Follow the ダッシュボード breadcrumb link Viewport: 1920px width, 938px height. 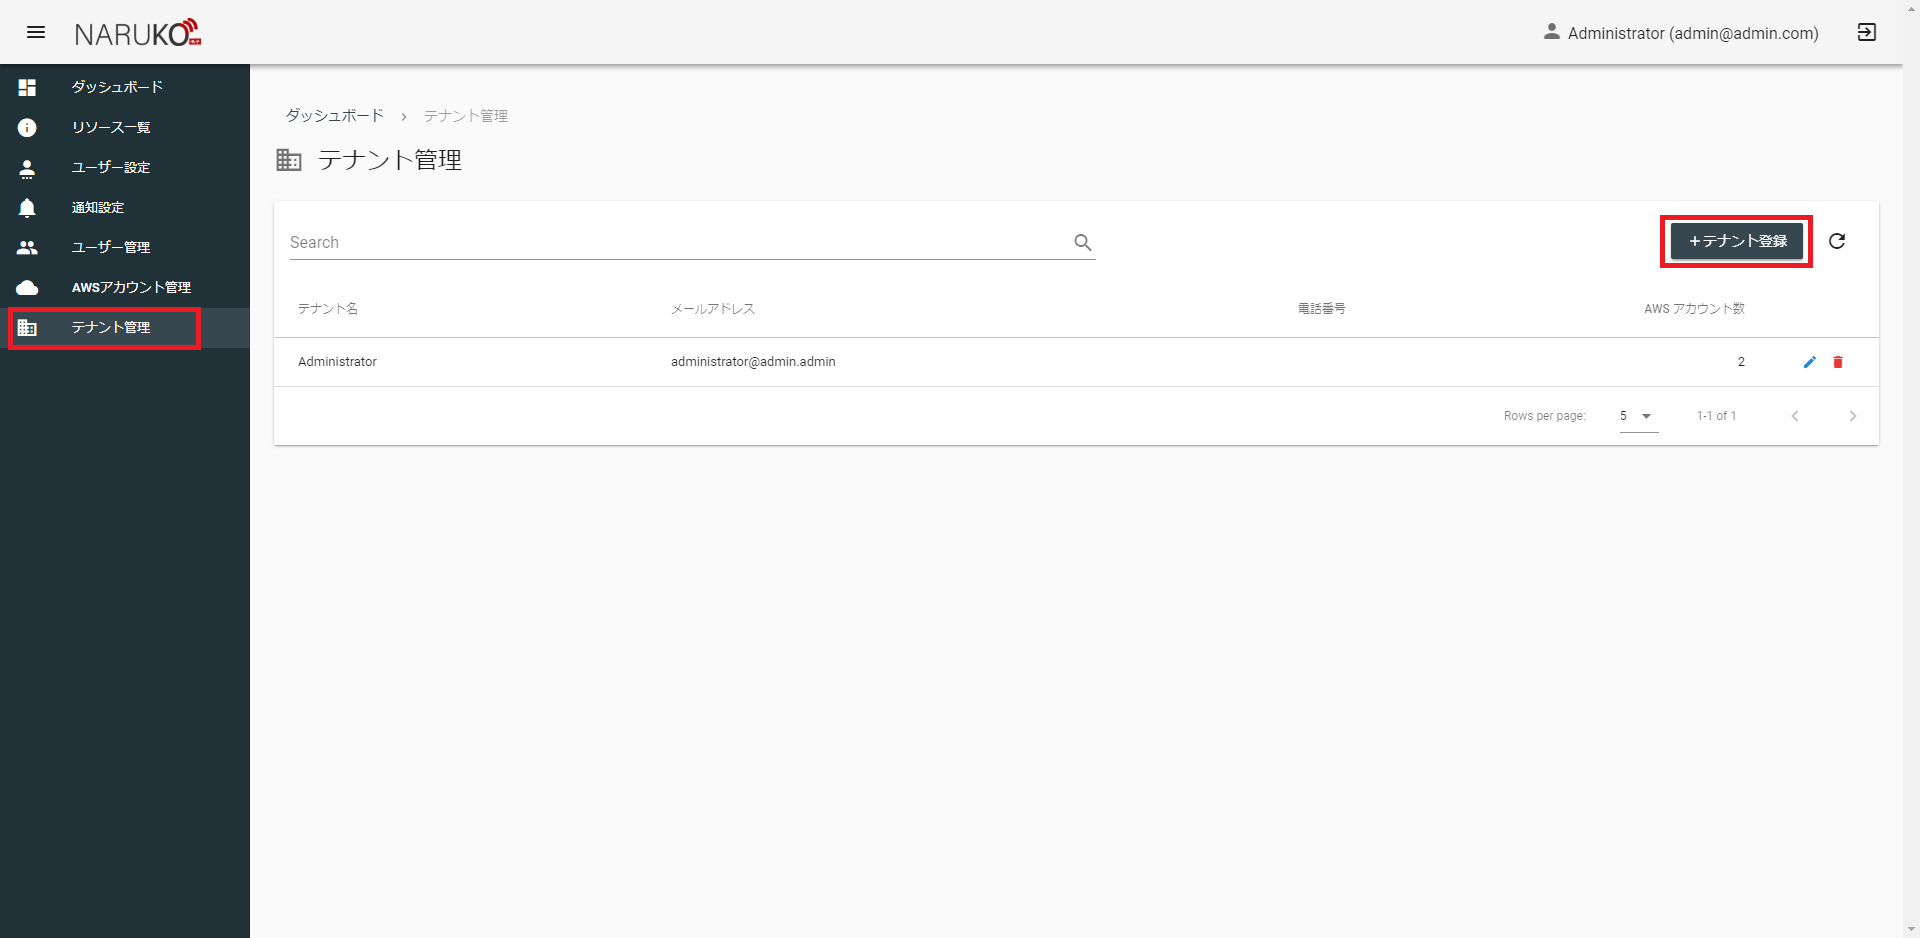[335, 116]
